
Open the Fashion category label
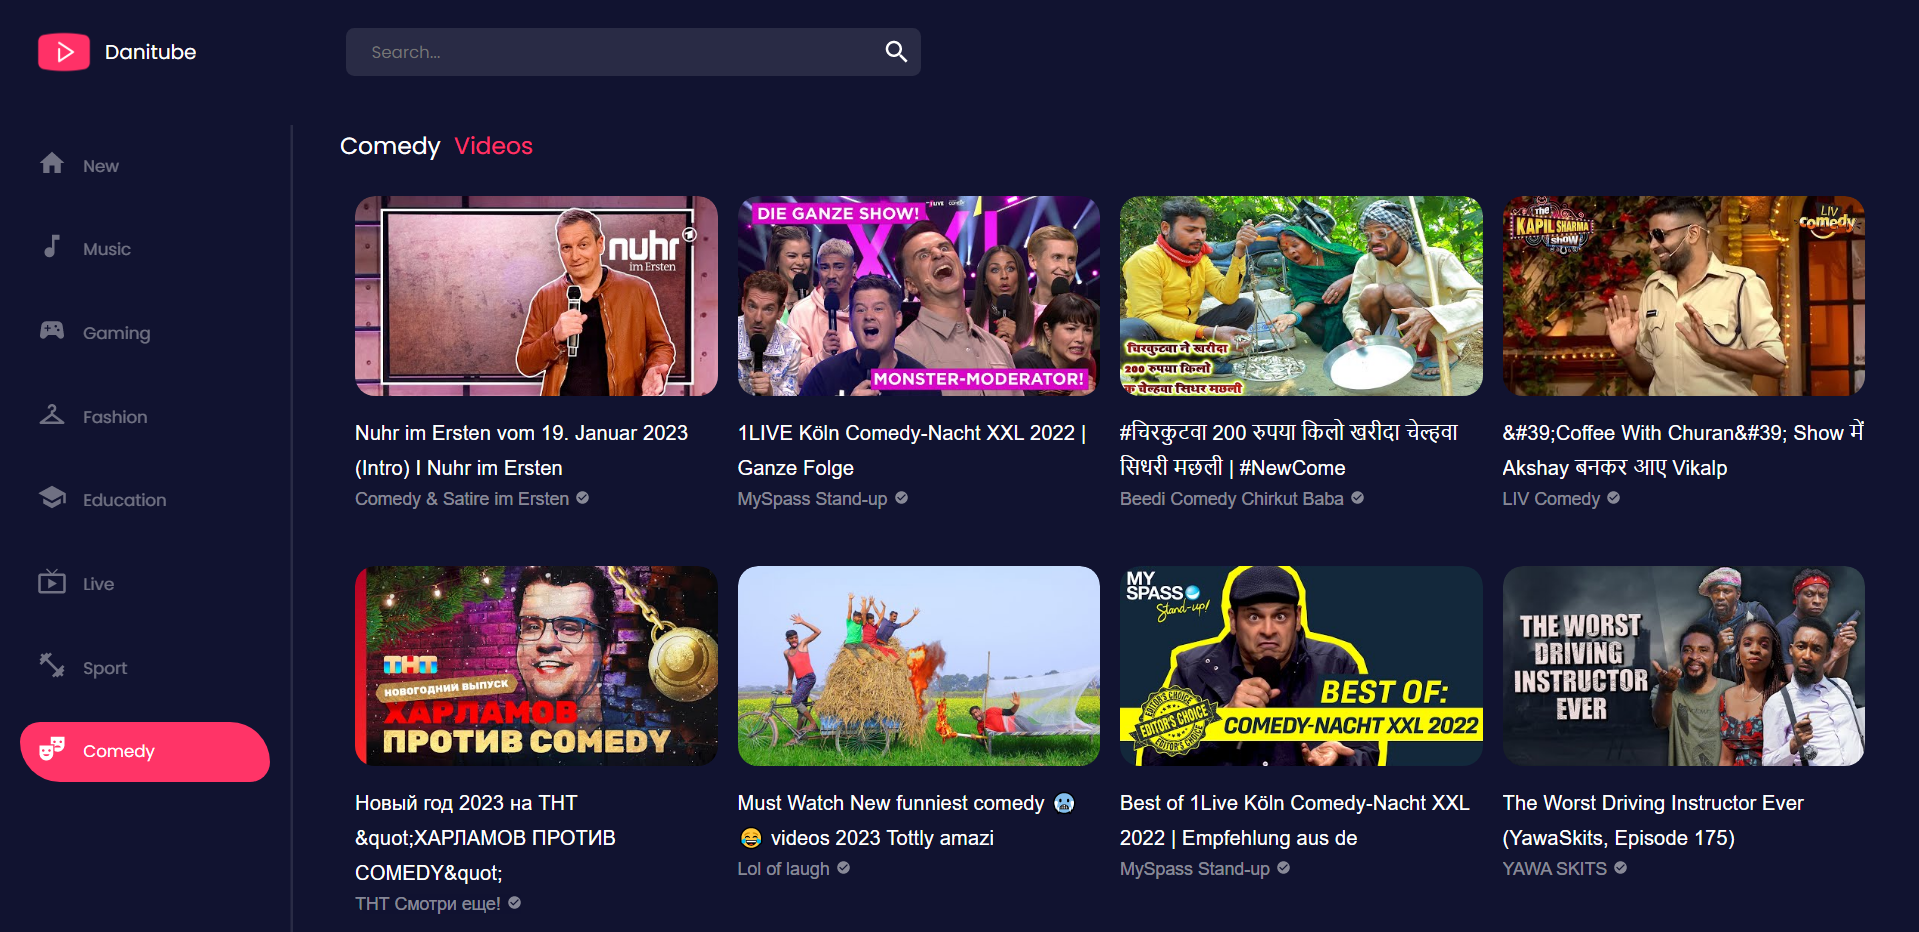115,417
